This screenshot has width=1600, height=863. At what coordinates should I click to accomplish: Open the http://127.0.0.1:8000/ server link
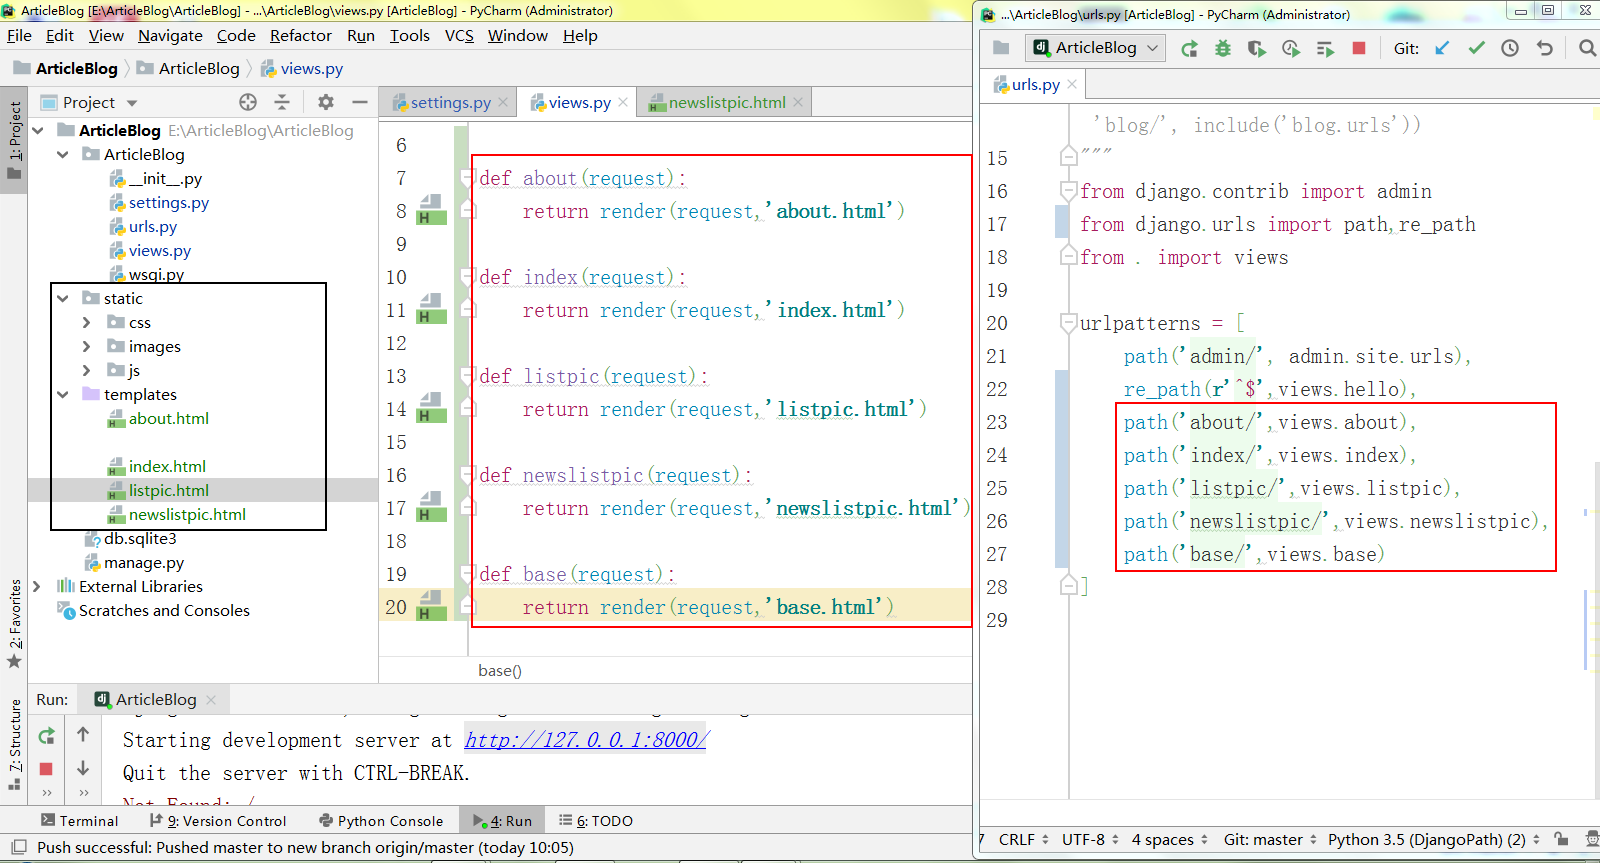[586, 740]
